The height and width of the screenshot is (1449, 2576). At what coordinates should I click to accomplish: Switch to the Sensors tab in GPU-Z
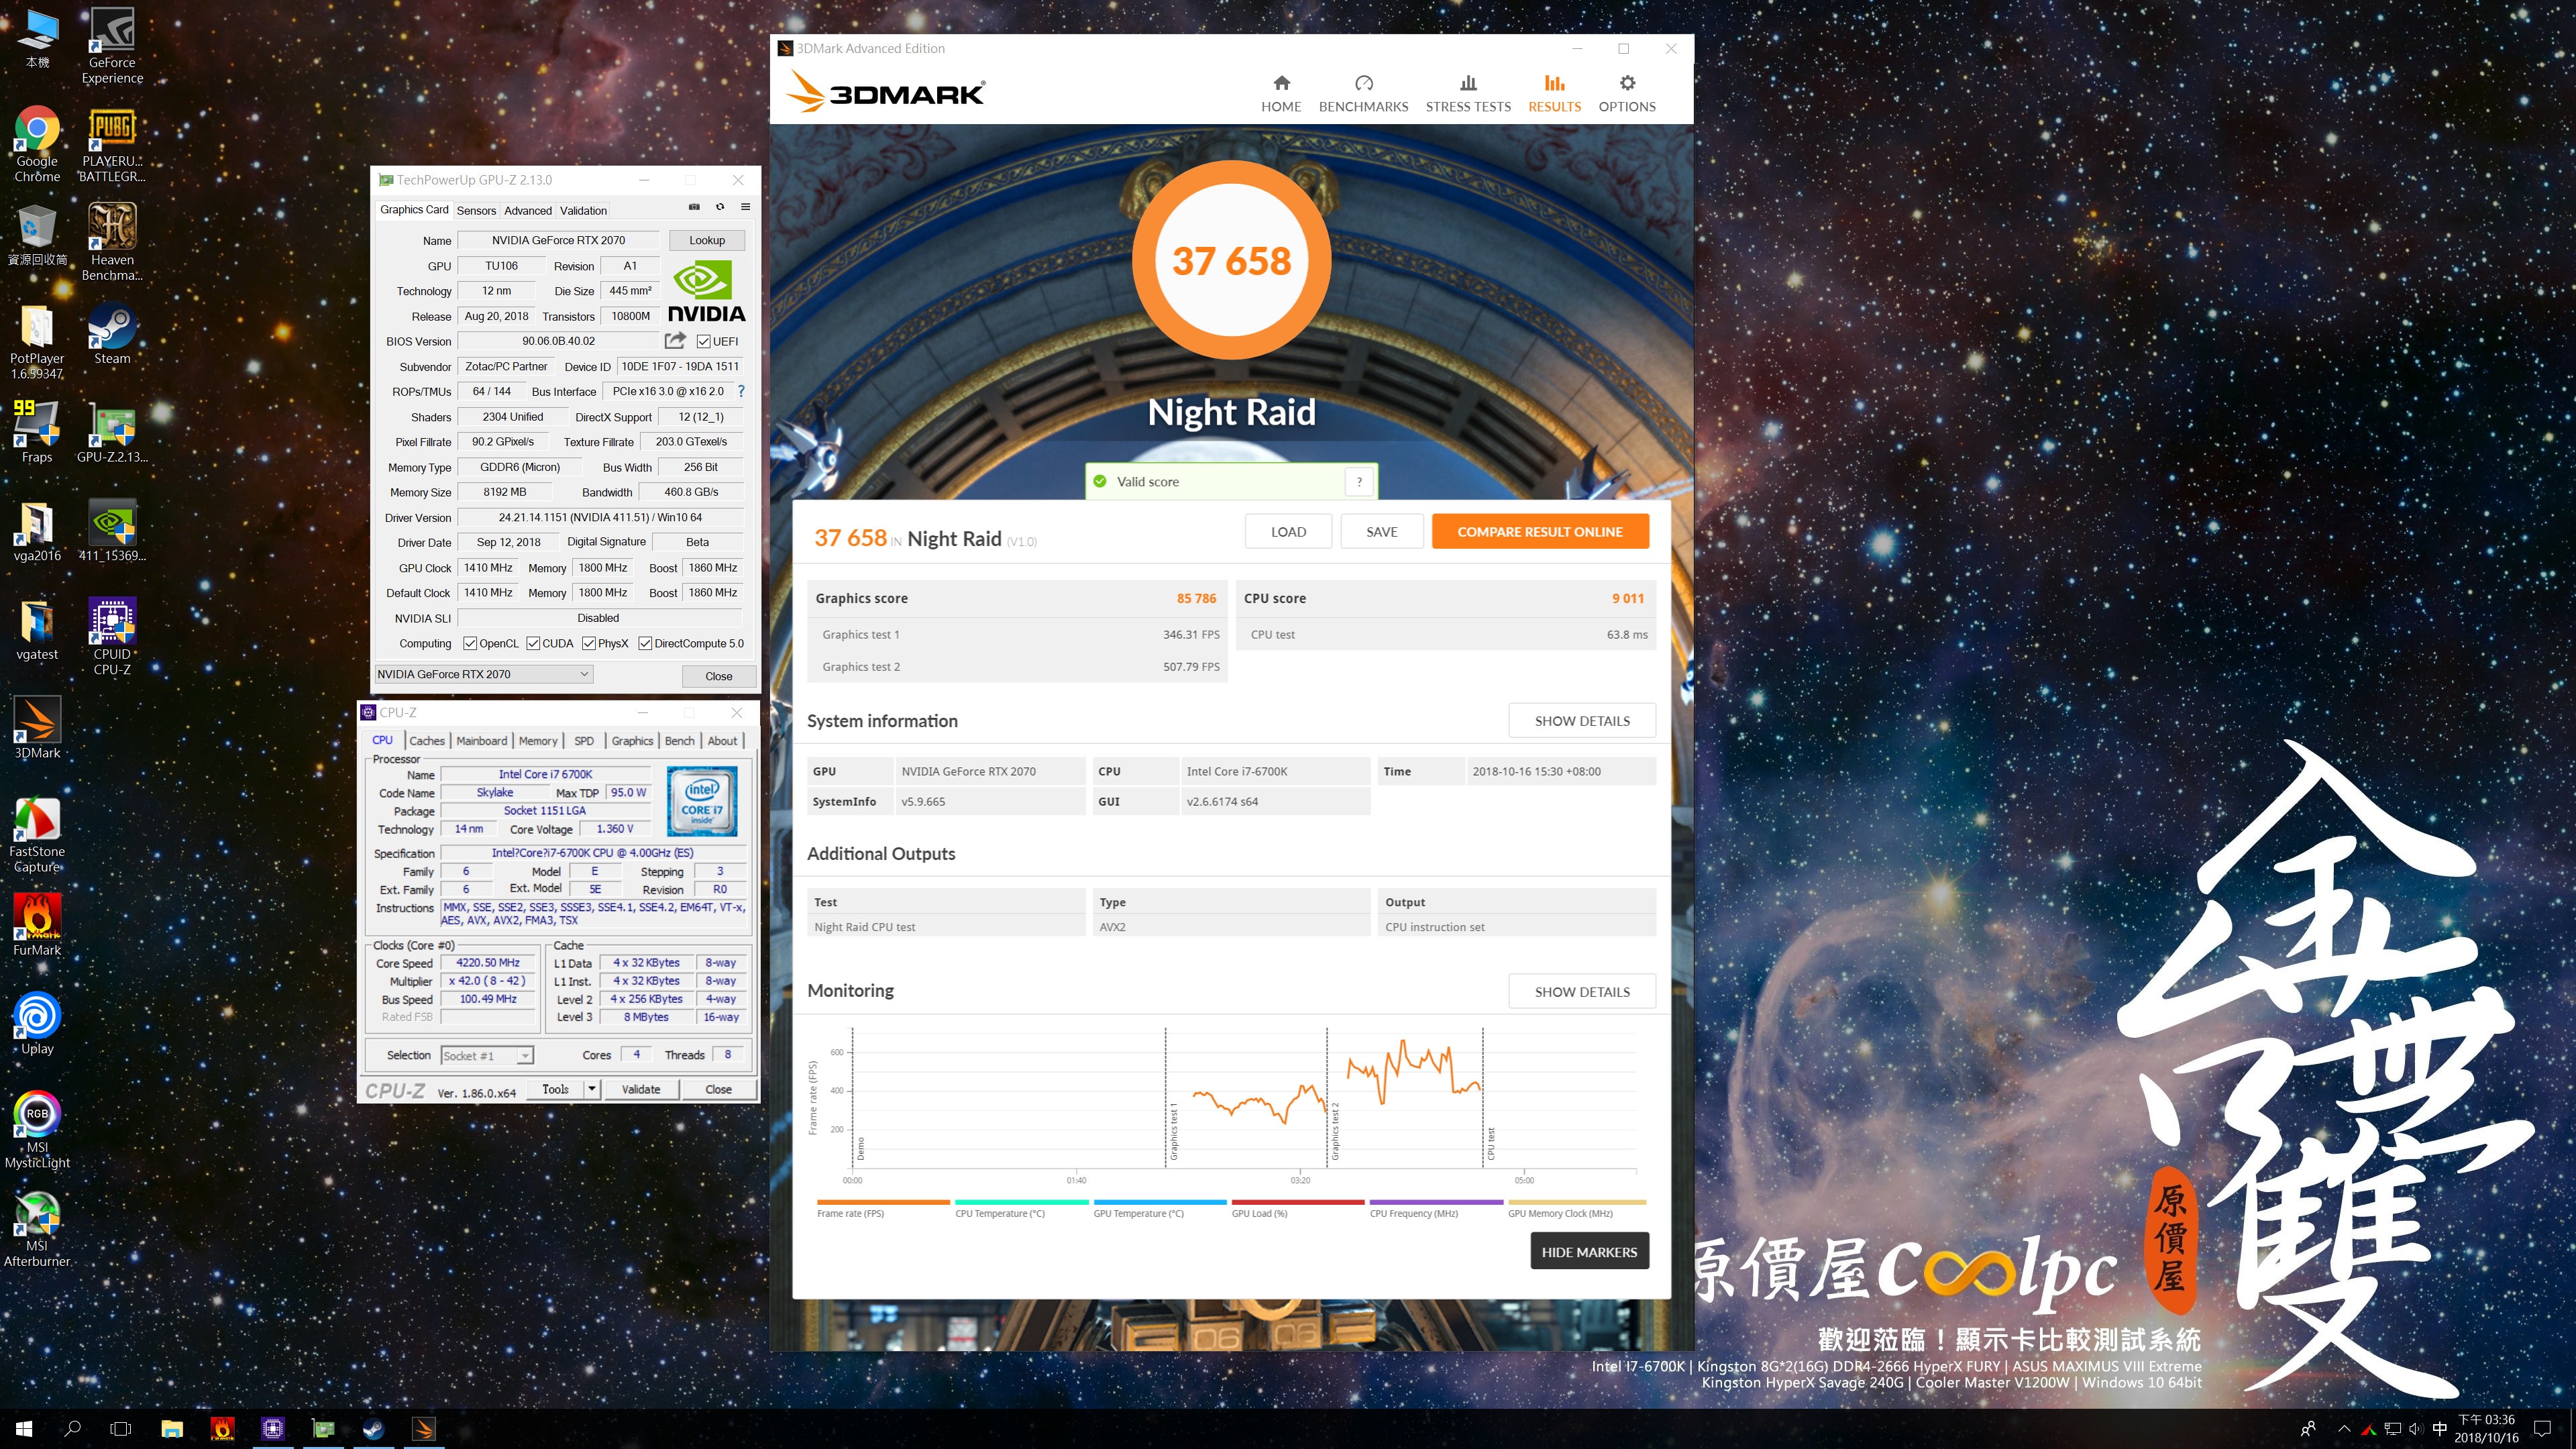point(476,210)
